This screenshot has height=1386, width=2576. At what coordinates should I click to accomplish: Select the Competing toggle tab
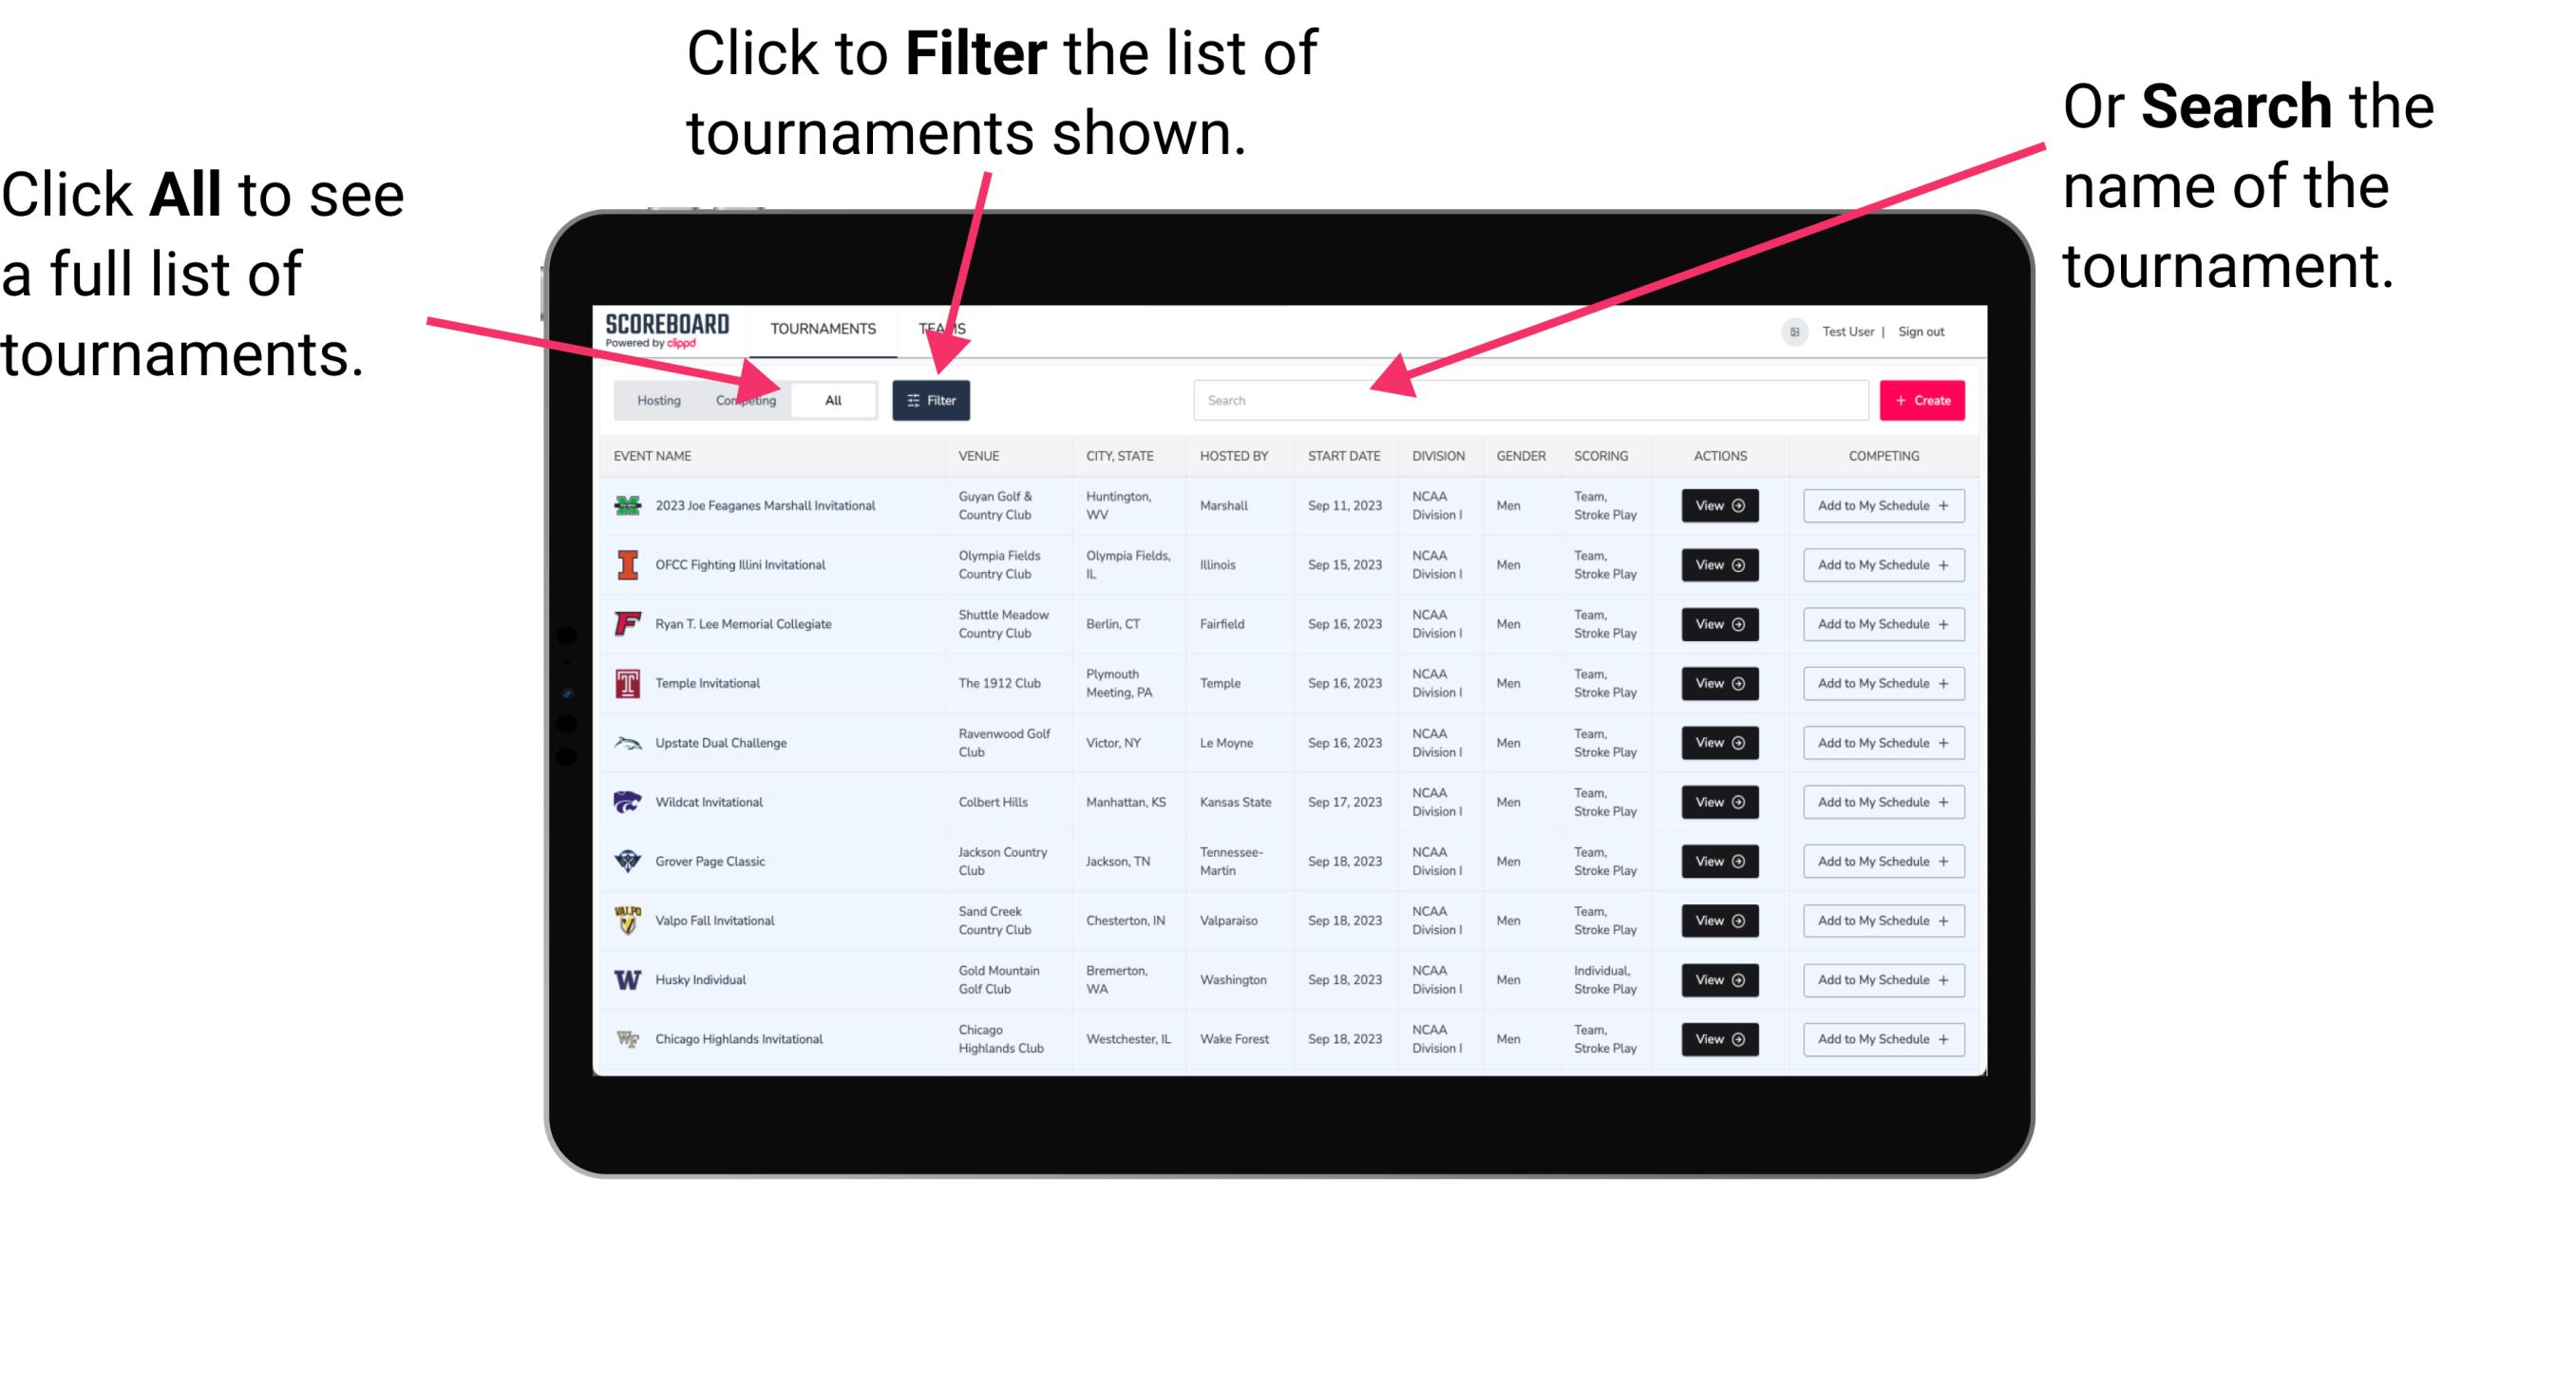coord(742,399)
